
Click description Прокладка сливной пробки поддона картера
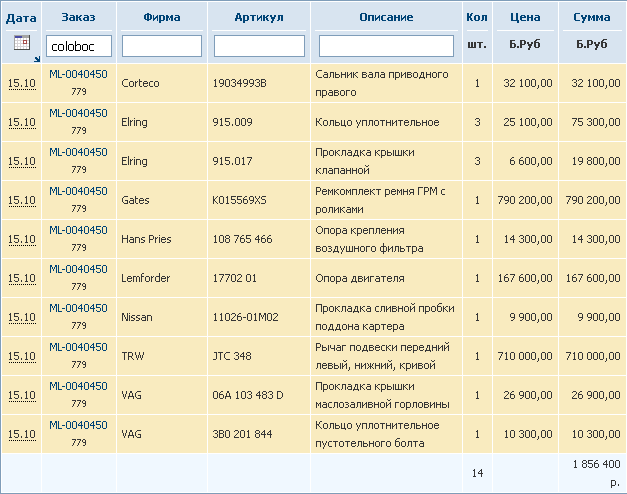pos(385,317)
